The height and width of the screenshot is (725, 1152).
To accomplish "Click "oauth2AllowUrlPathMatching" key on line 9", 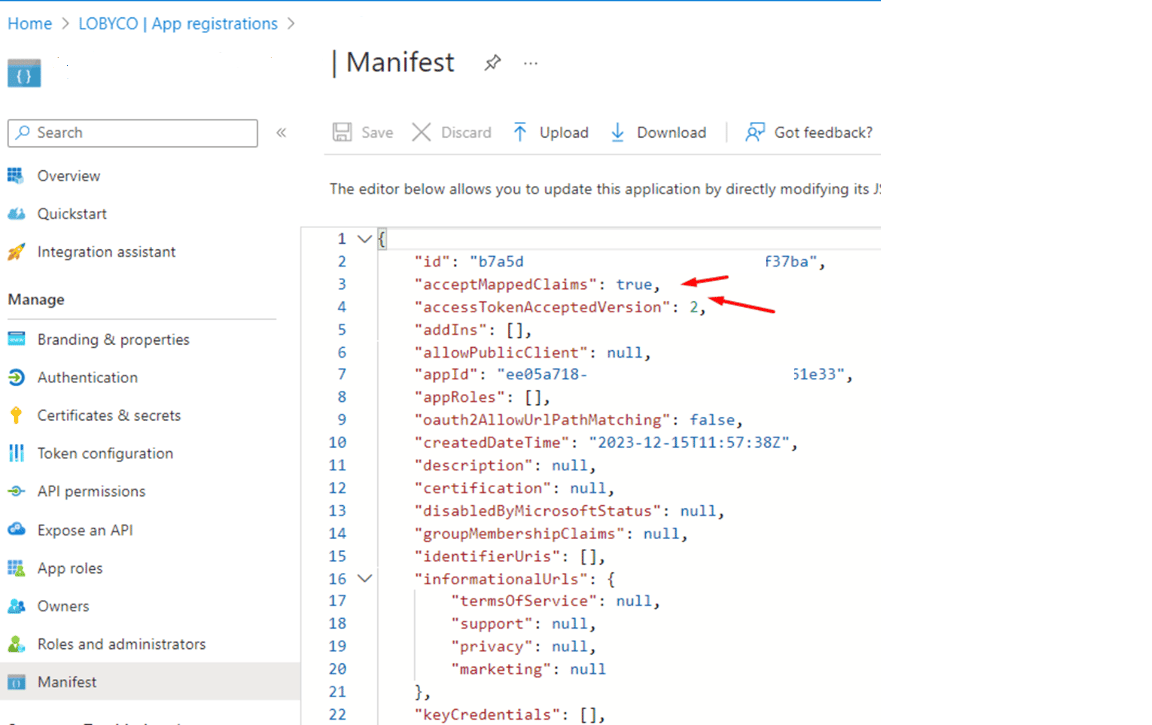I will [542, 420].
